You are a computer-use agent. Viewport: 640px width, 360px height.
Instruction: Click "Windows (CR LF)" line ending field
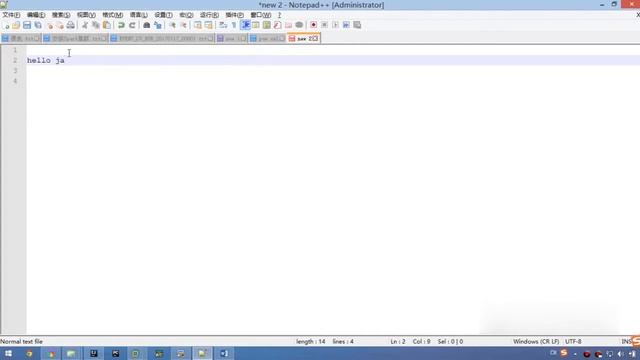click(536, 341)
